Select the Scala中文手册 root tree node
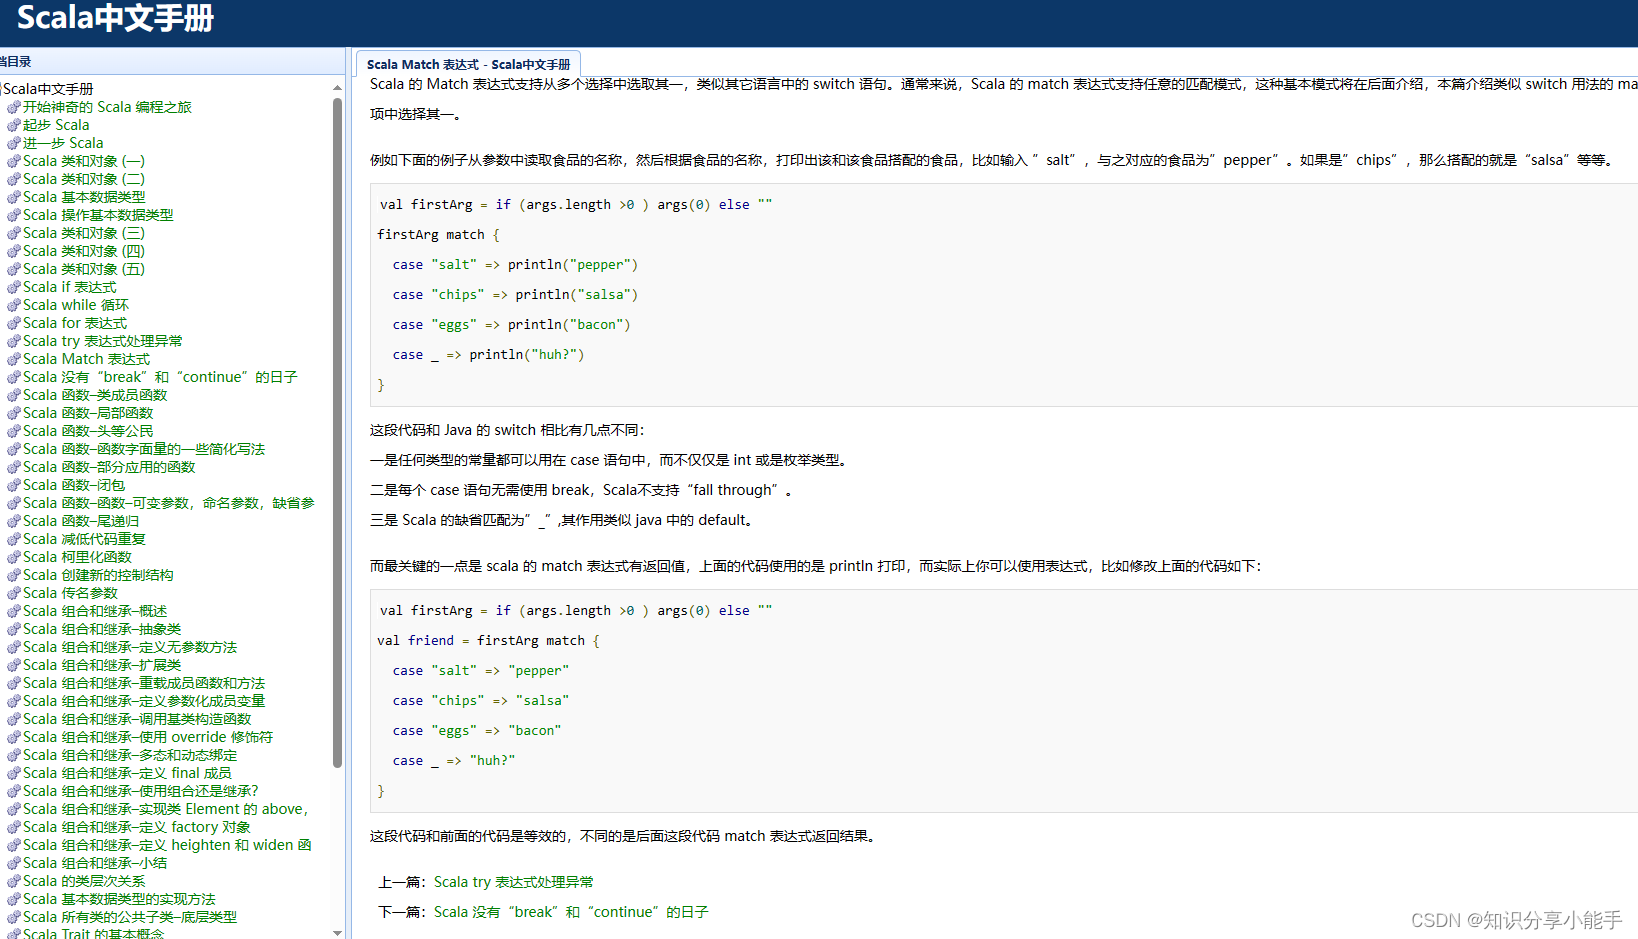The image size is (1638, 939). (x=48, y=89)
